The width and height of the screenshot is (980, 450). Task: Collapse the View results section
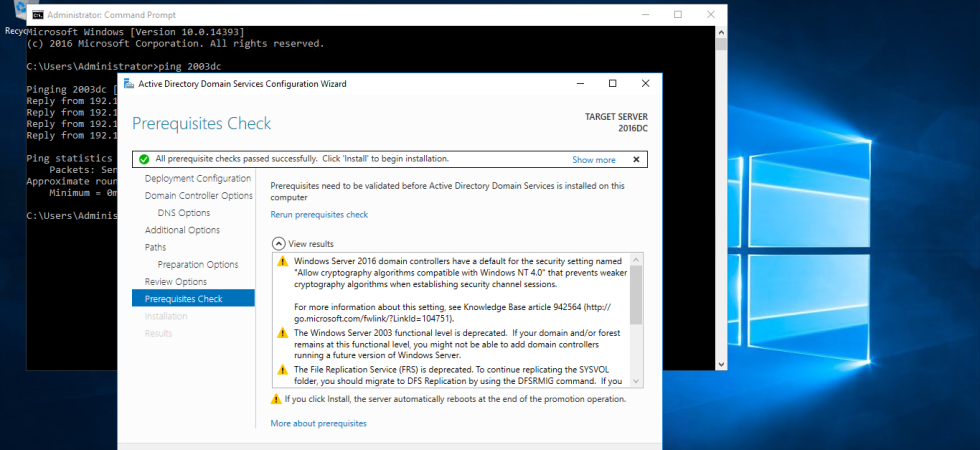[278, 244]
